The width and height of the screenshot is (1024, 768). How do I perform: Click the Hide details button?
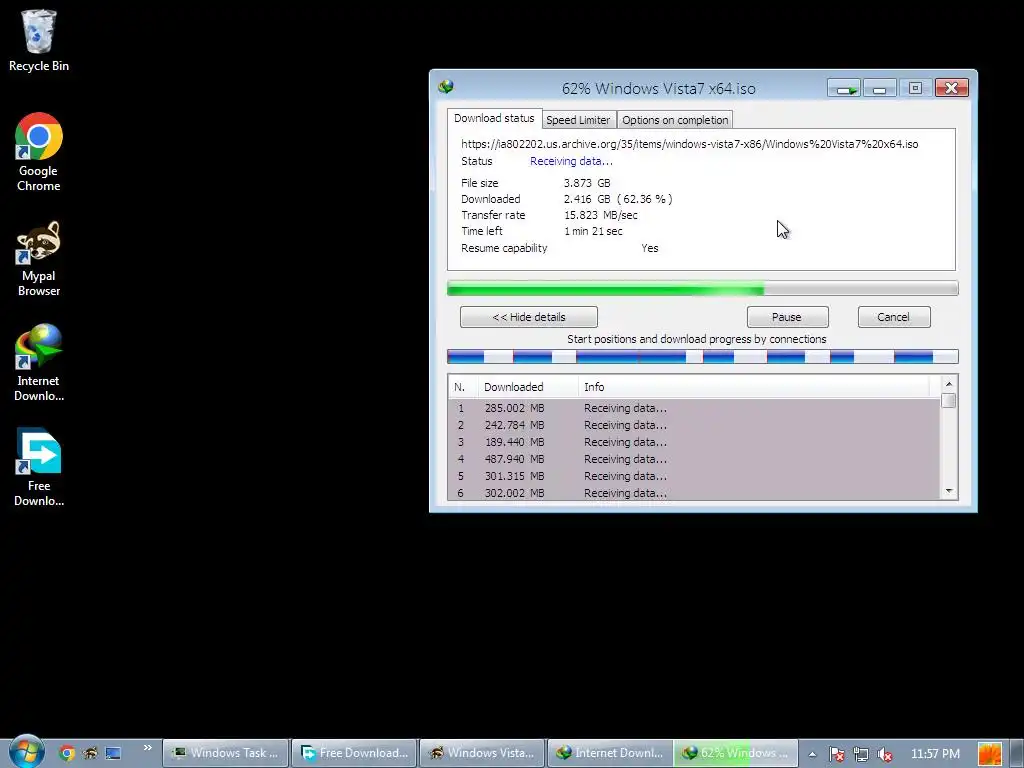tap(529, 317)
